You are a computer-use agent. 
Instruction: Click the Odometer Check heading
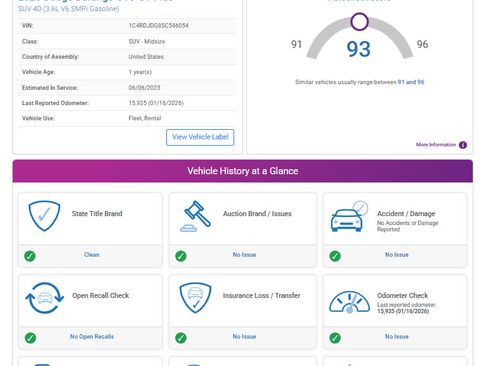point(403,296)
